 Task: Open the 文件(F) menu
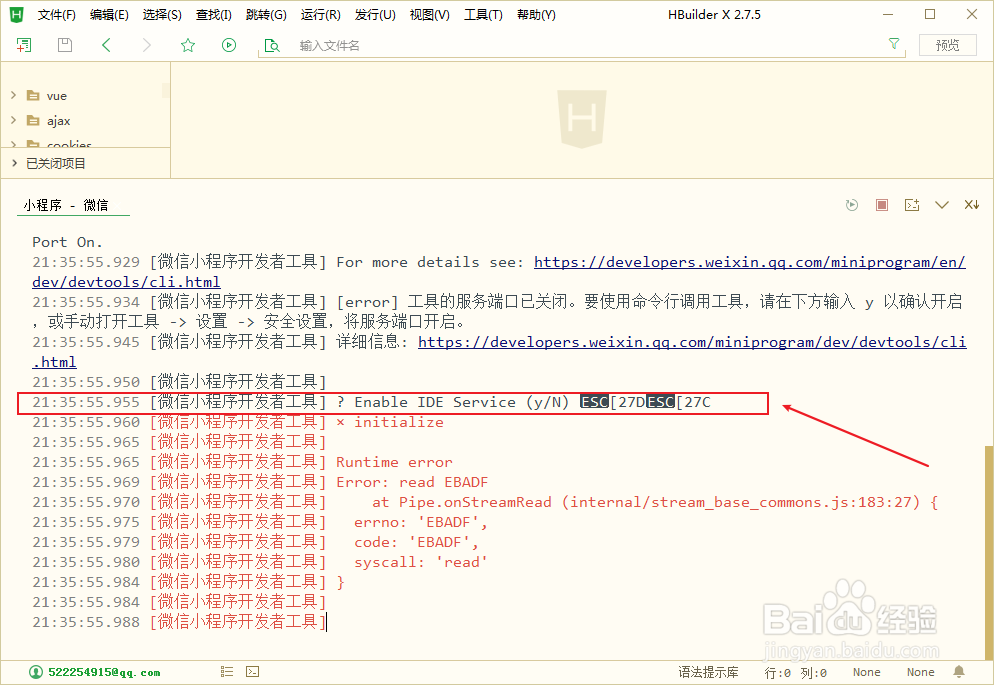56,15
